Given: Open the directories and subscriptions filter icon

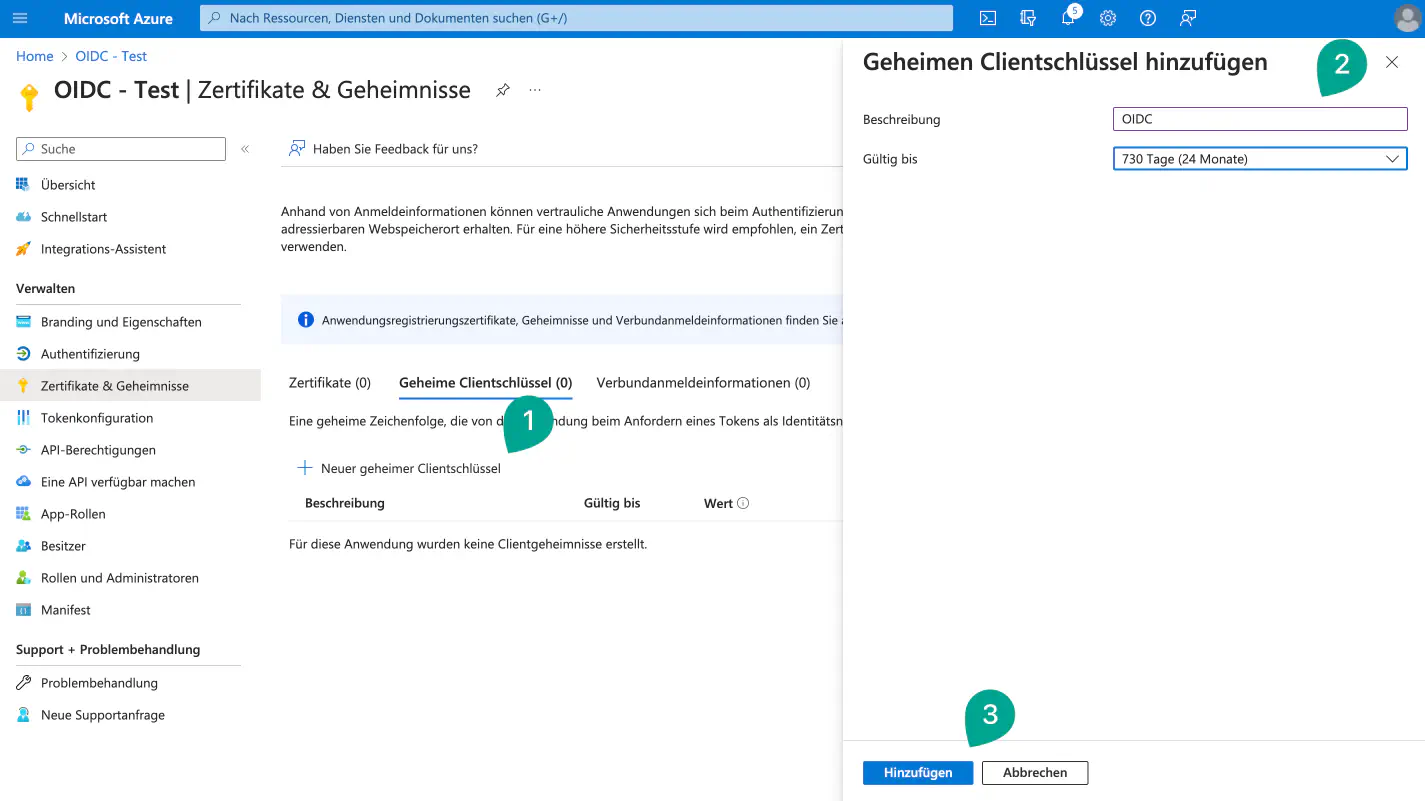Looking at the screenshot, I should 1027,18.
